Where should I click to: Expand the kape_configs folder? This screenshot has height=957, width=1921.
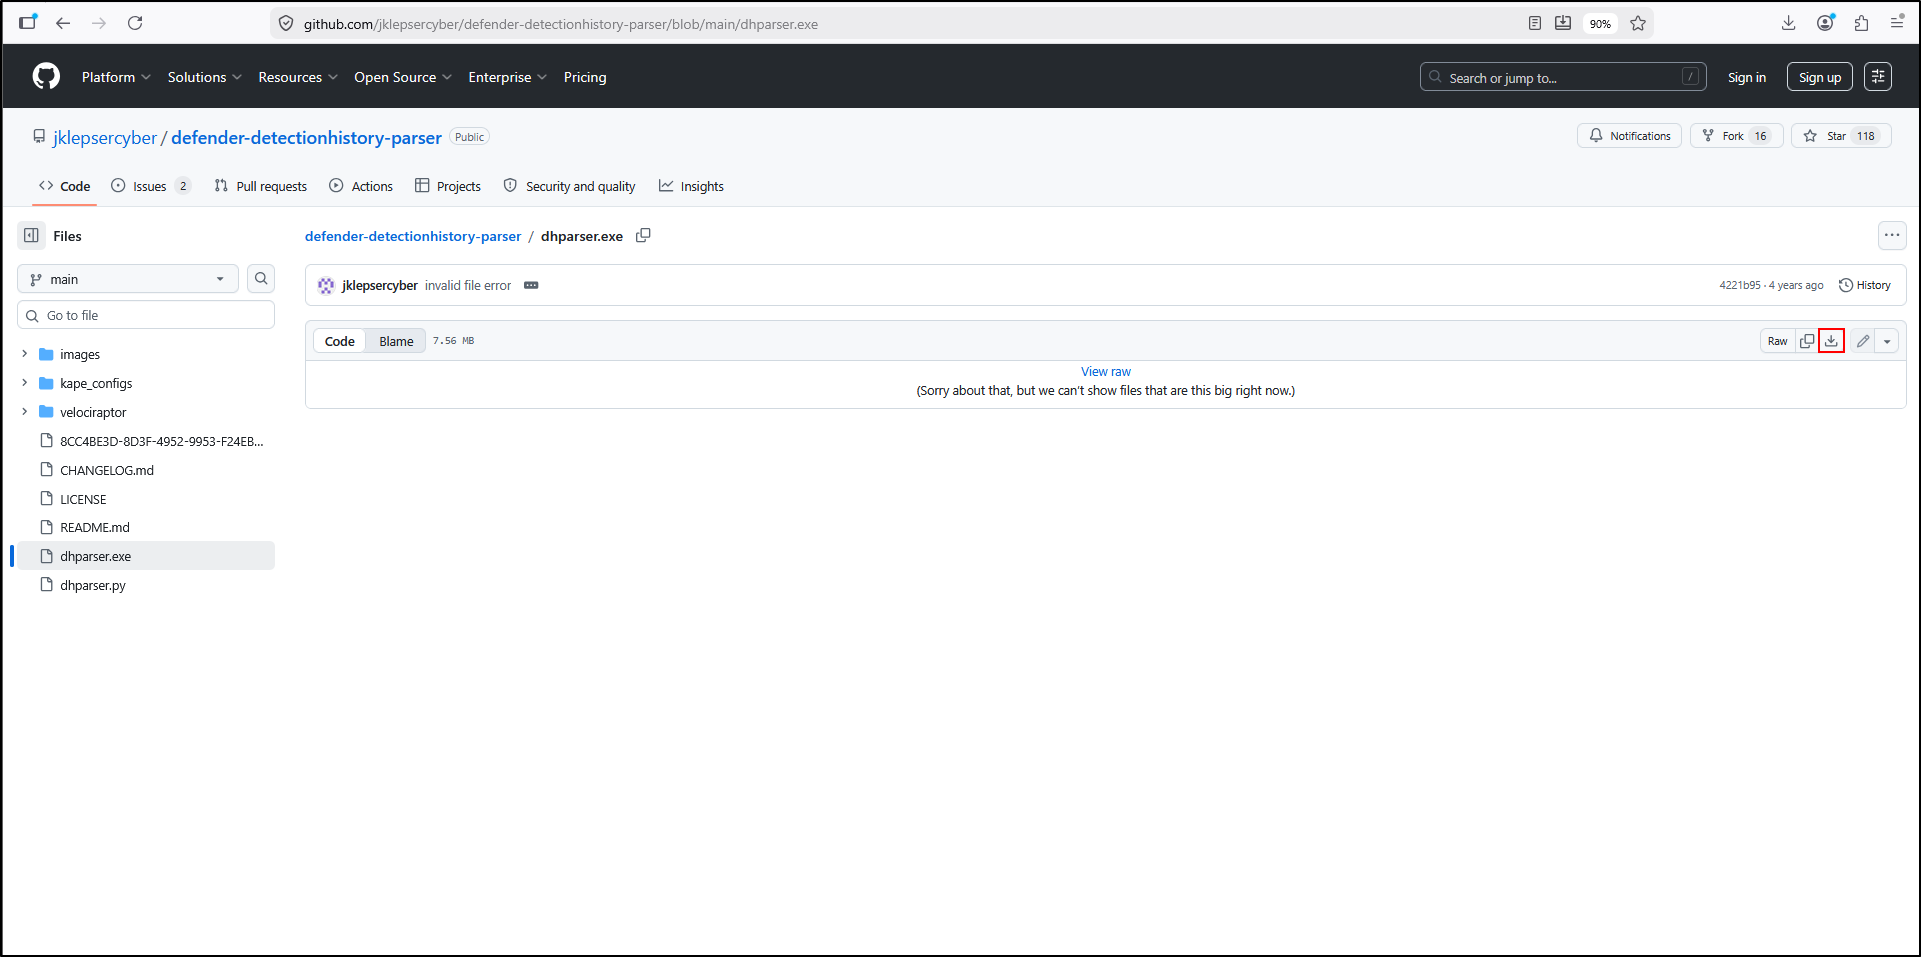click(x=25, y=383)
